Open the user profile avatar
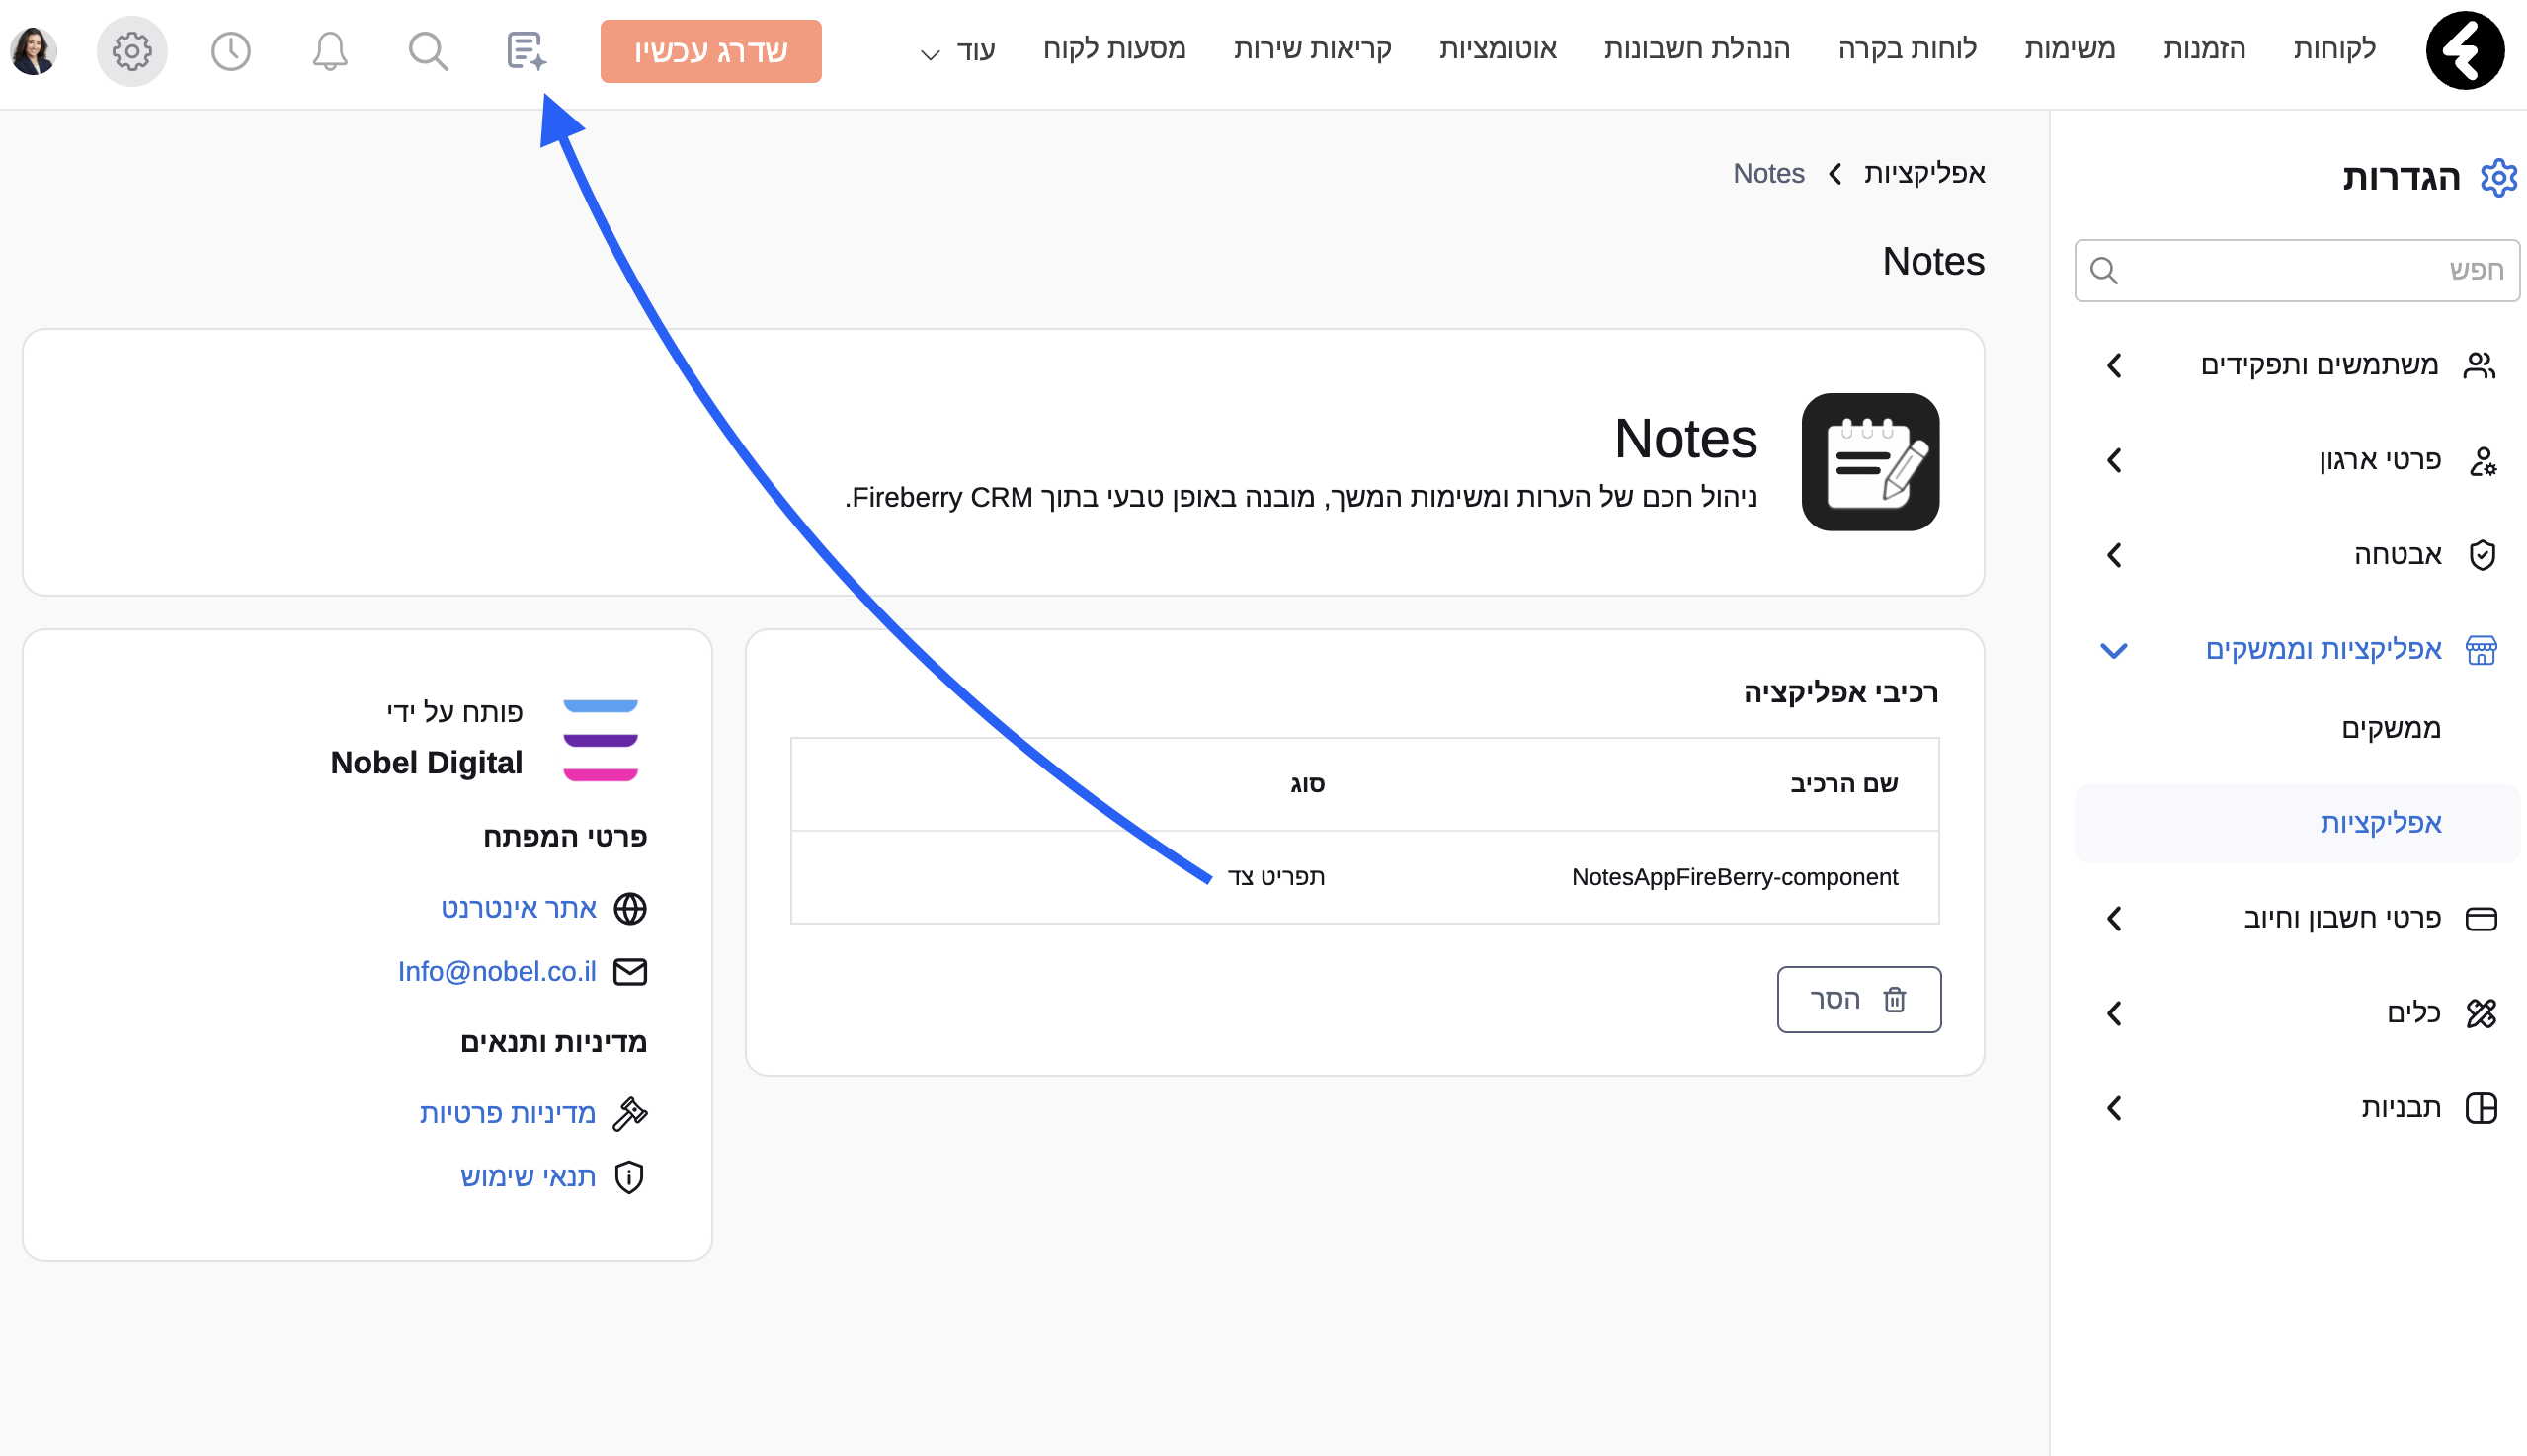The height and width of the screenshot is (1456, 2527). (34, 50)
